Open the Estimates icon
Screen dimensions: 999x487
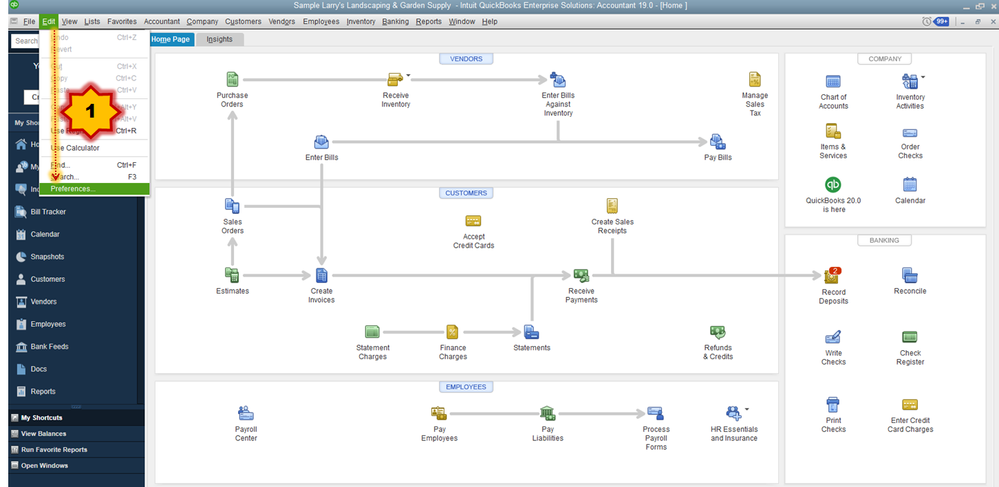point(232,275)
